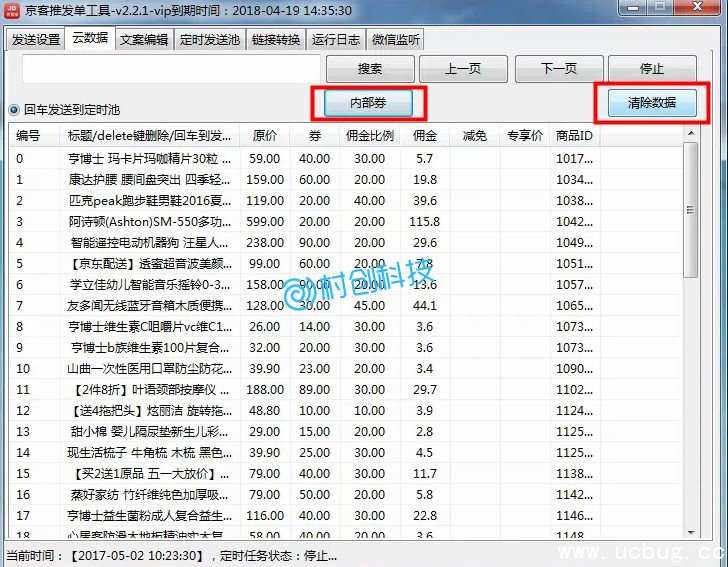
Task: Click the 定时任务状态:停止 status text
Action: click(x=278, y=555)
